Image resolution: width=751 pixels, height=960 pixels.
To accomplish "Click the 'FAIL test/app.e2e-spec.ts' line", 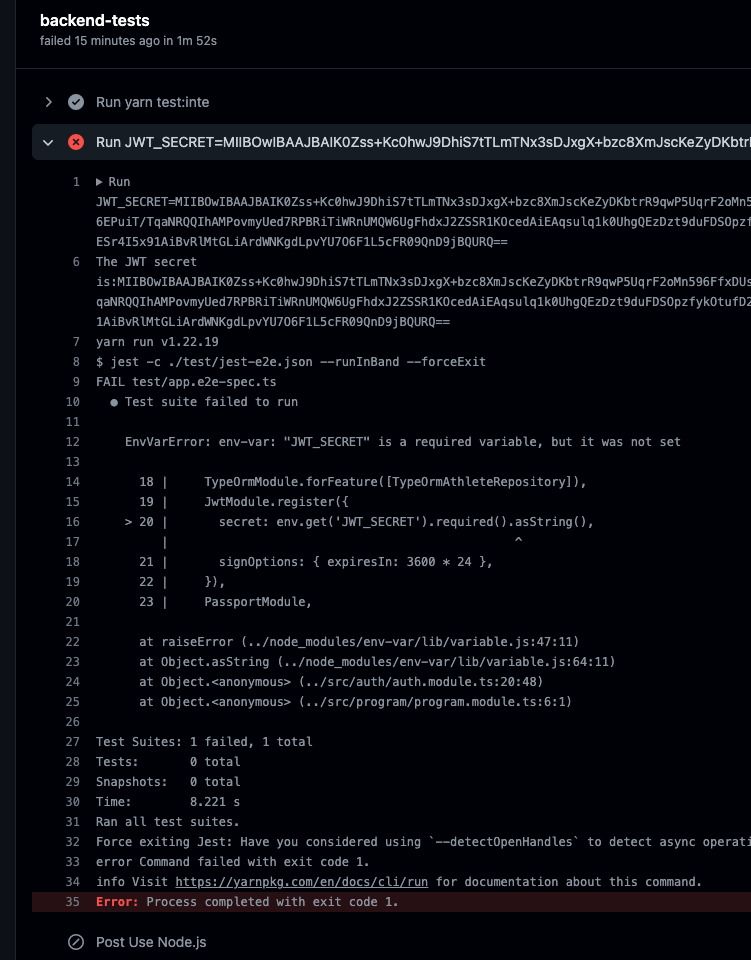I will pyautogui.click(x=186, y=382).
